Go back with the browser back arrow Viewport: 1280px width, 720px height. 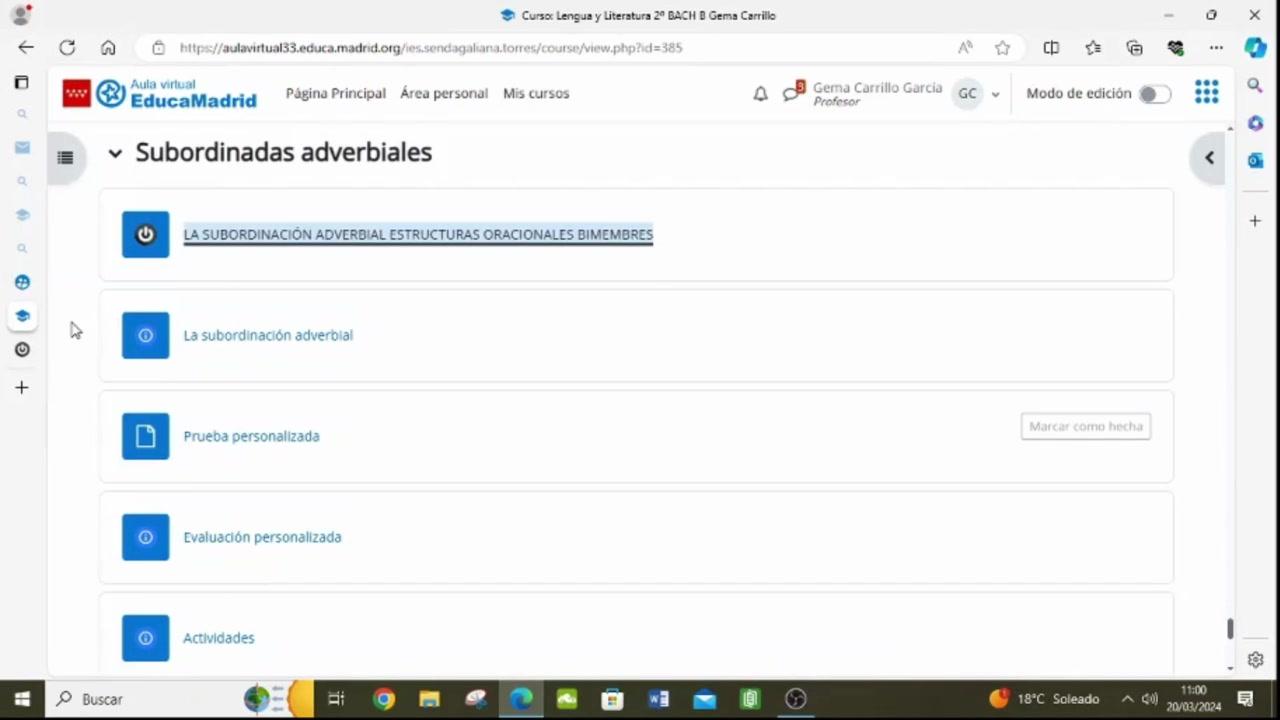pyautogui.click(x=26, y=47)
